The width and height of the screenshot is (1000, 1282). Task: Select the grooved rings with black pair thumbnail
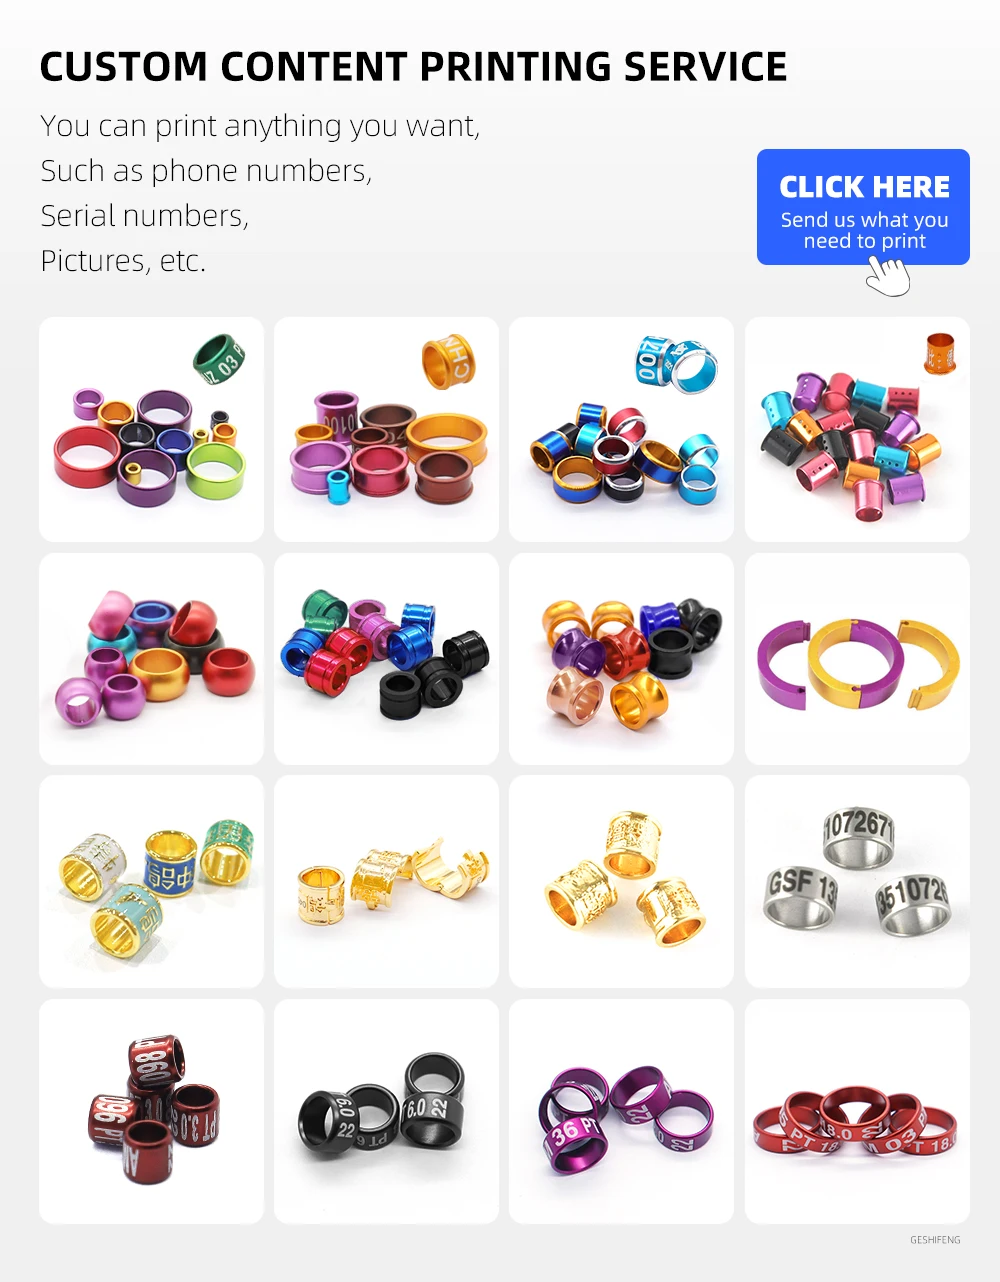tap(386, 659)
